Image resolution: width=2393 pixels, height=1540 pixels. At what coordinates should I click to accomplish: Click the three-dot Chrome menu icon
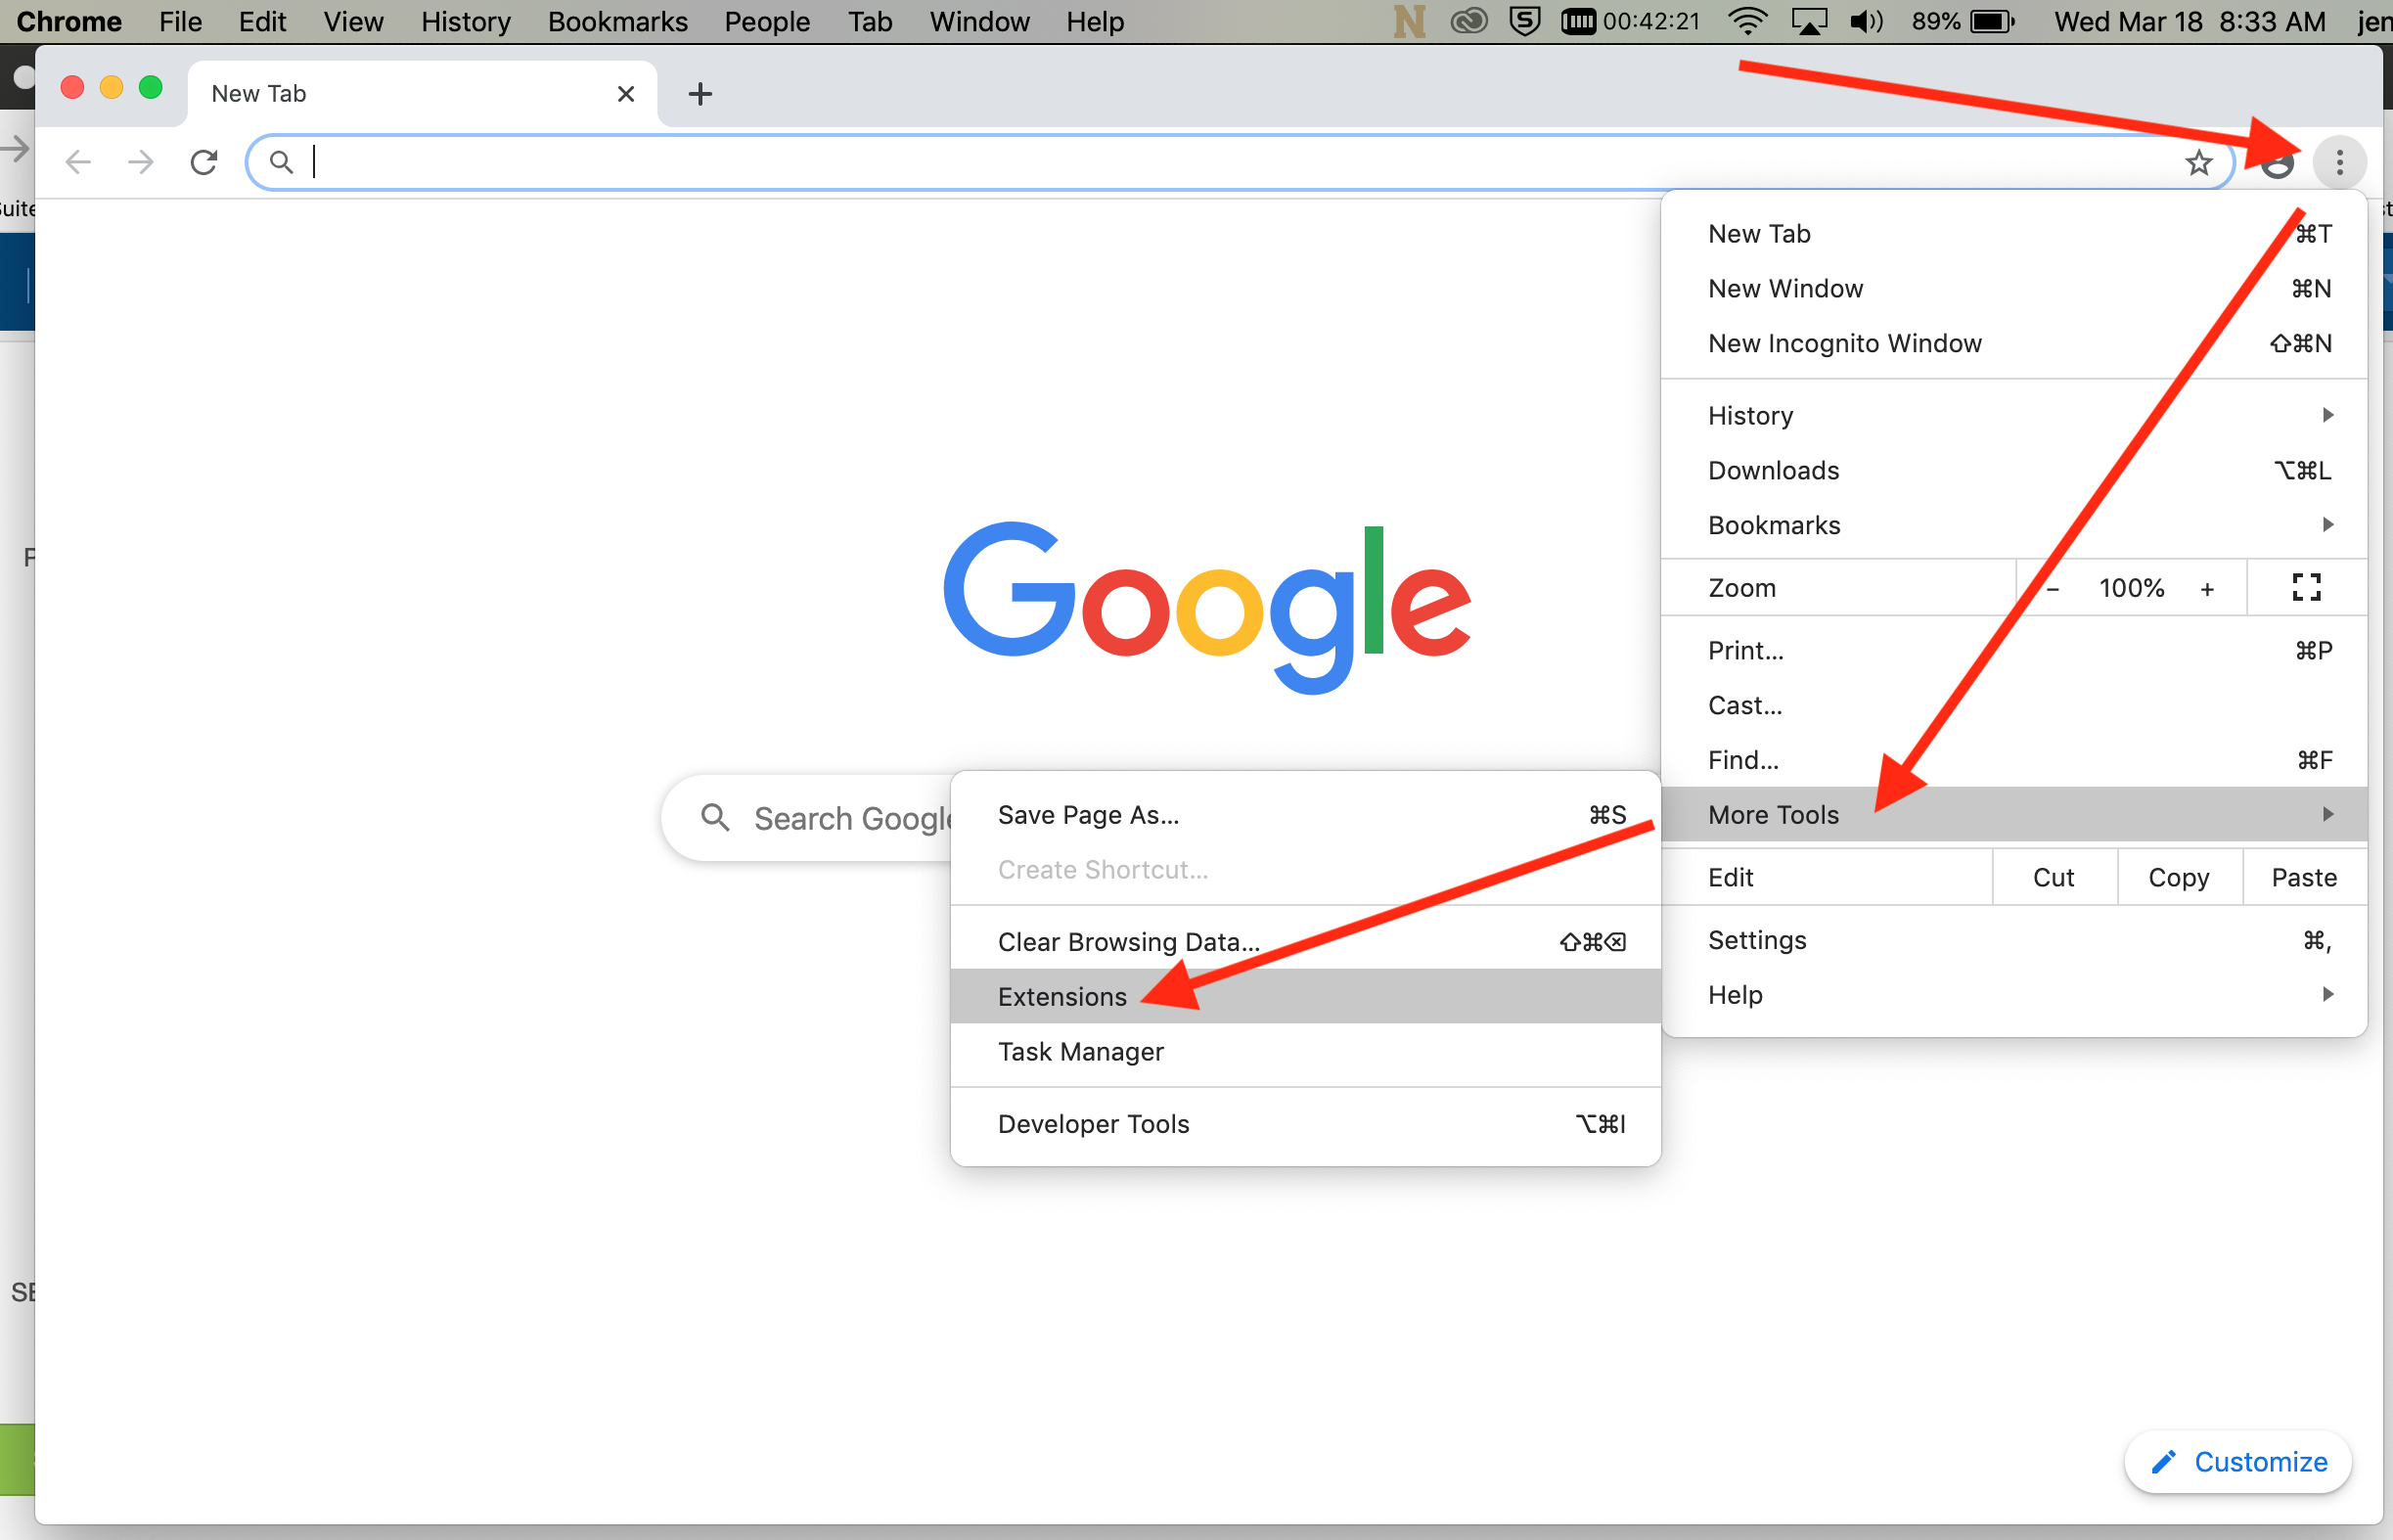pyautogui.click(x=2338, y=162)
